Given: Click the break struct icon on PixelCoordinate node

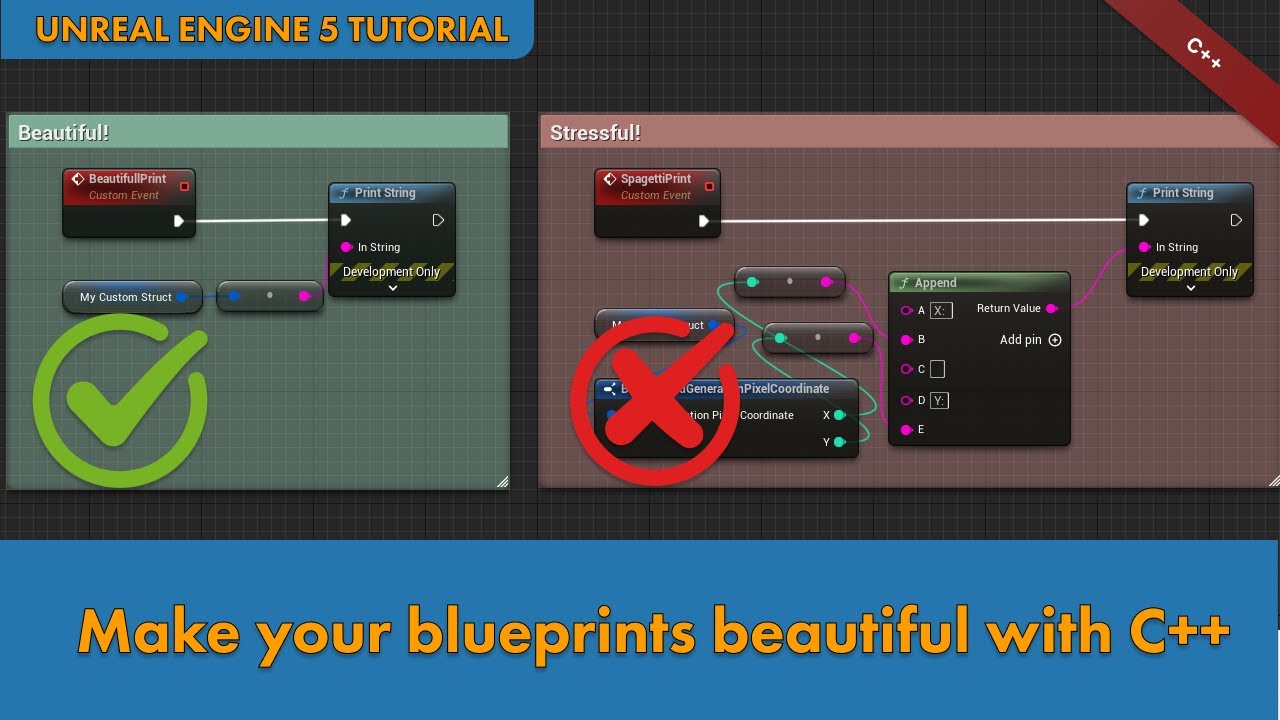Looking at the screenshot, I should coord(610,389).
